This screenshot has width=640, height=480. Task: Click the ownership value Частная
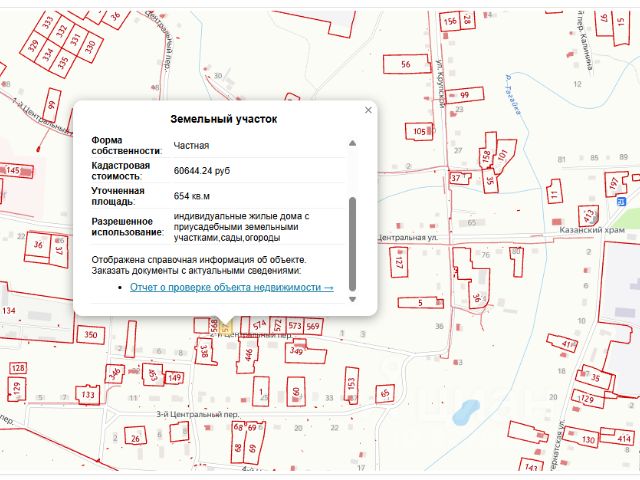coord(191,146)
